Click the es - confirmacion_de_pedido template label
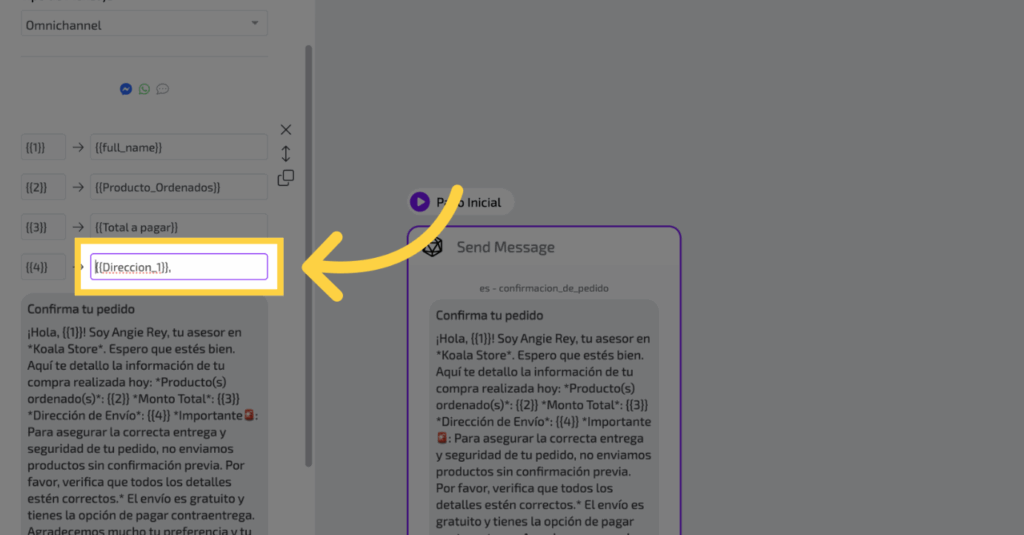Screen dimensions: 1024x535 (x=544, y=288)
